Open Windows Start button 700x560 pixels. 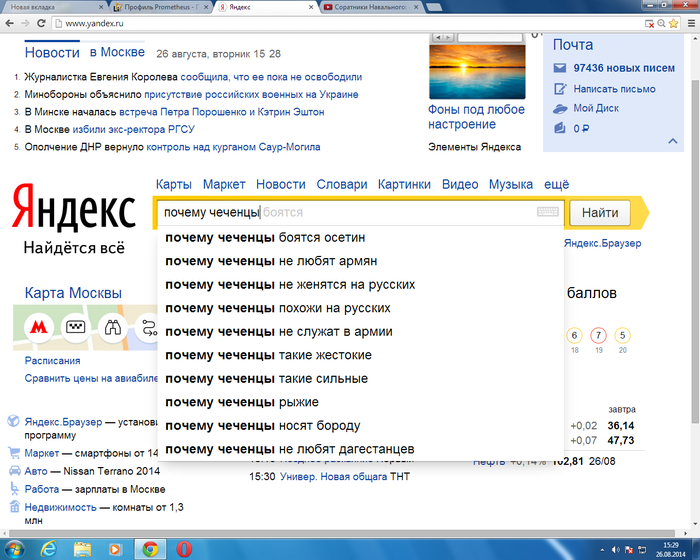click(x=13, y=549)
